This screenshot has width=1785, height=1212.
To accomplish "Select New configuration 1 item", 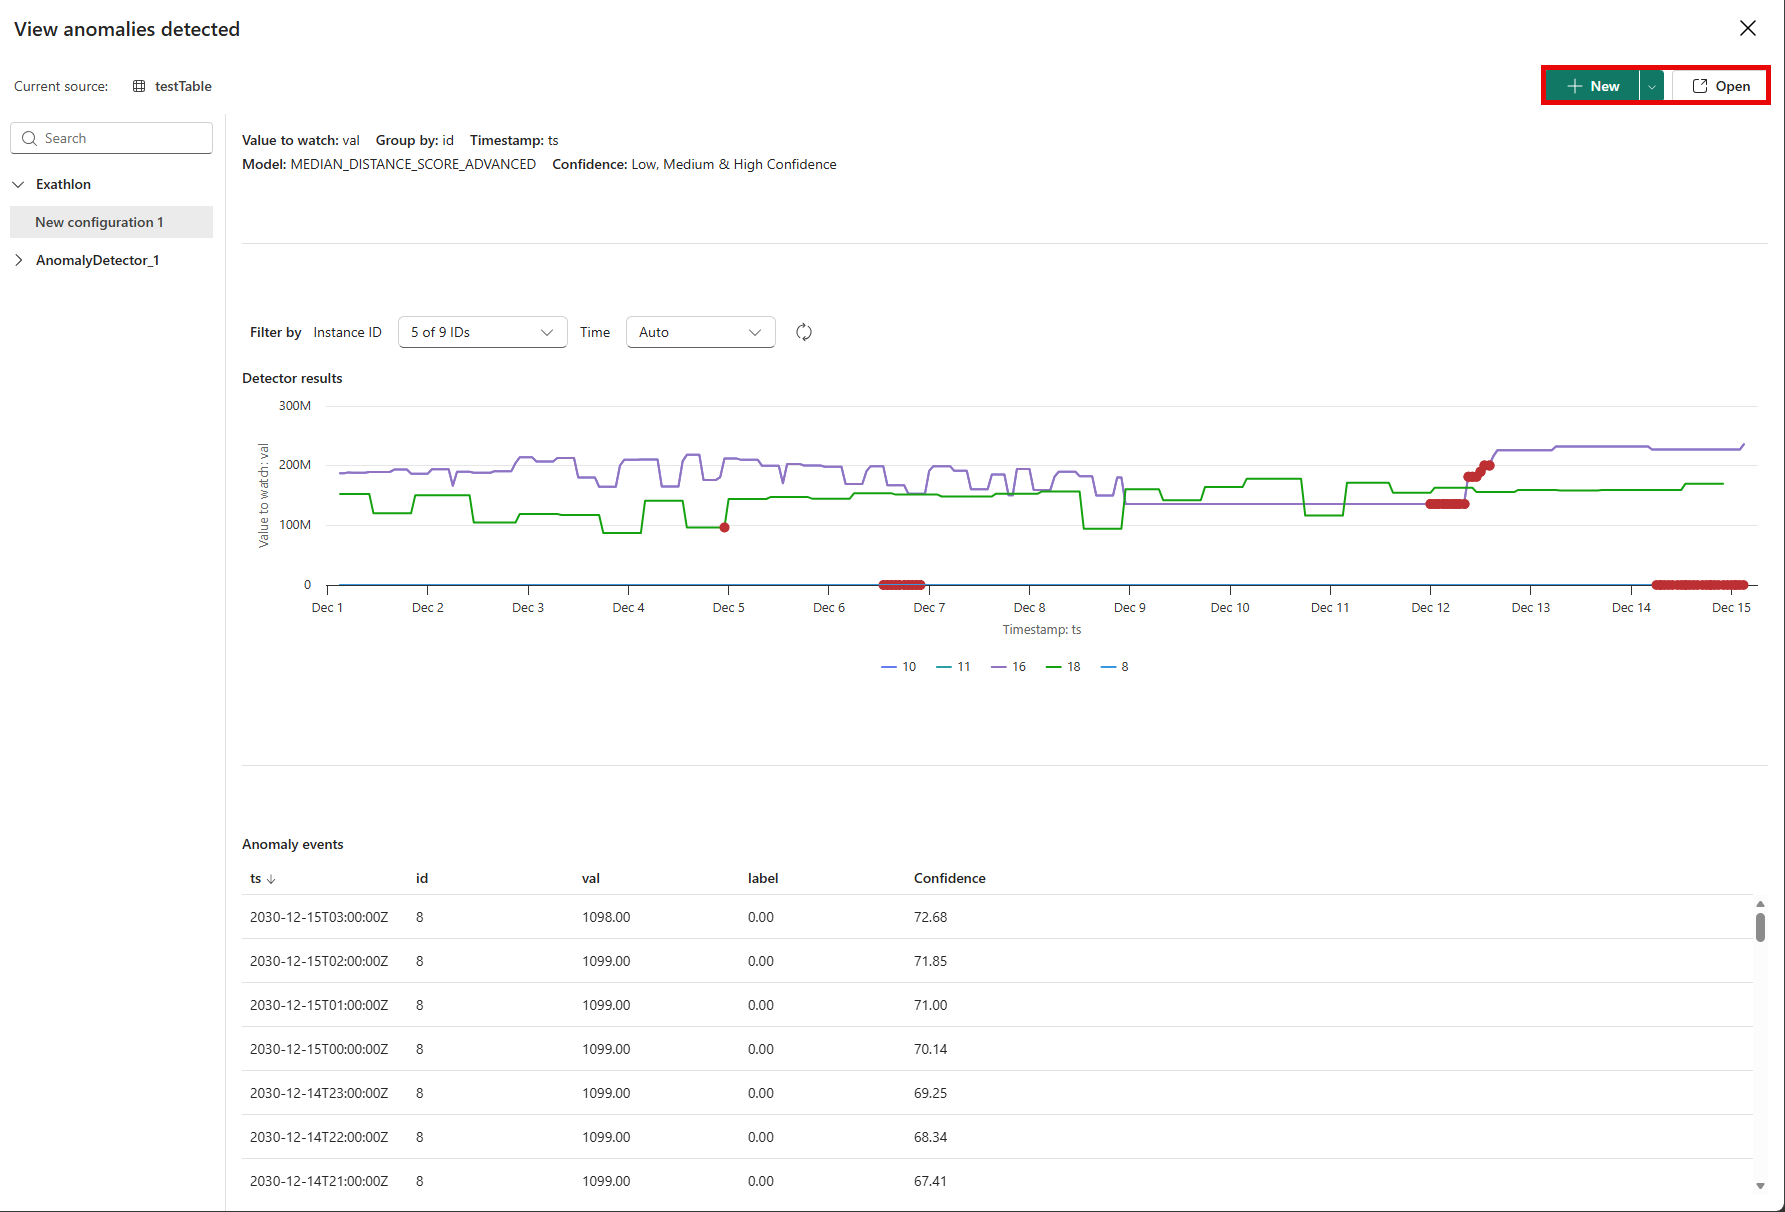I will tap(111, 222).
